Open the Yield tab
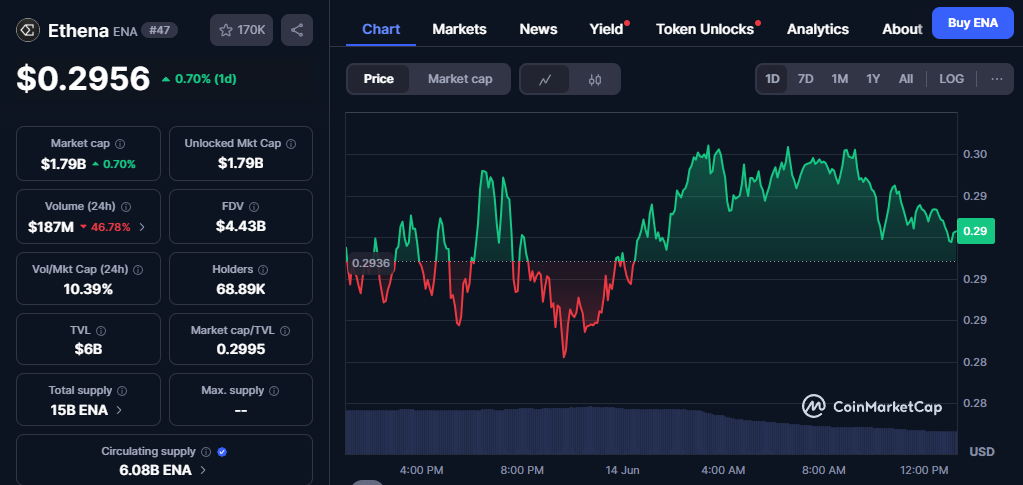Screen dimensions: 1023x485 pyautogui.click(x=607, y=29)
